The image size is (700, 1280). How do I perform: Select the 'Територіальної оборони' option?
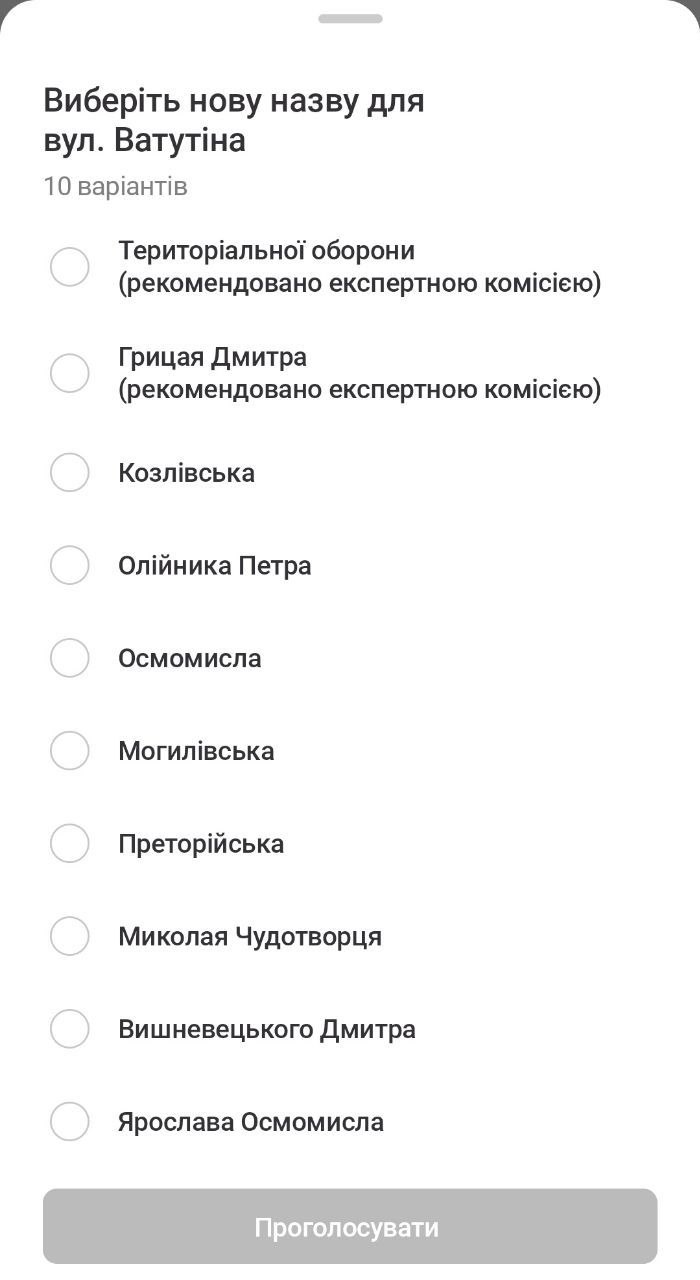[70, 267]
